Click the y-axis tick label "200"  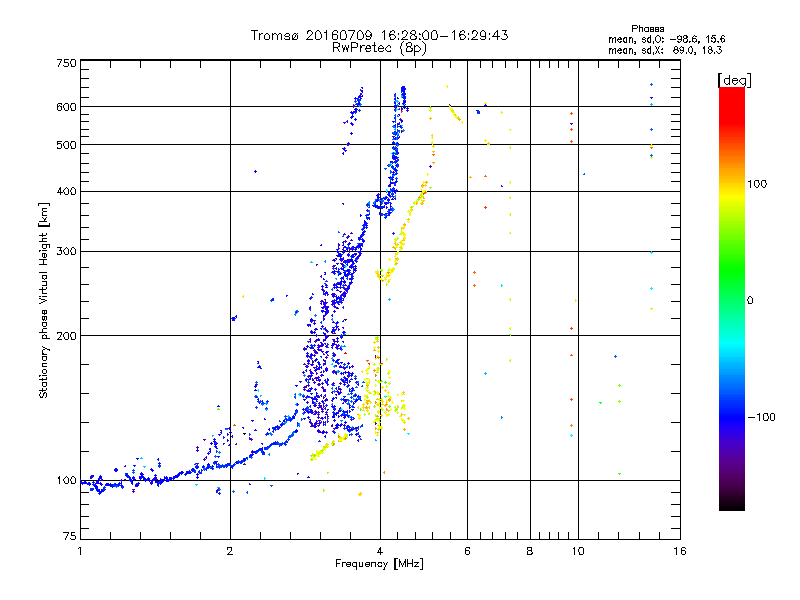(66, 336)
